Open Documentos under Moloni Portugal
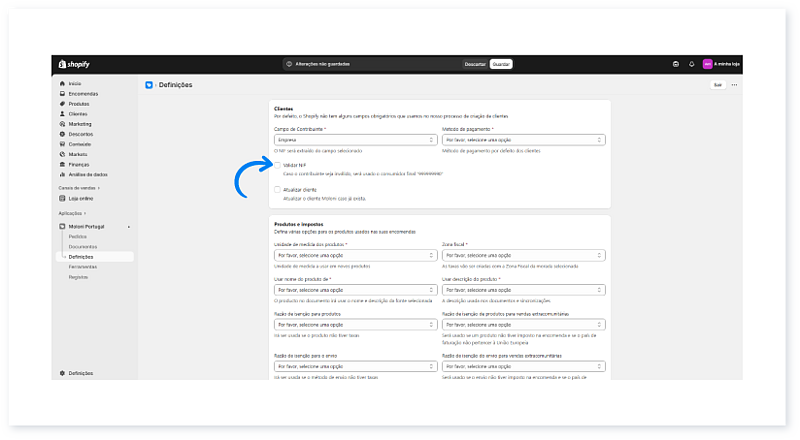Viewport: 800px width, 440px height. [84, 246]
